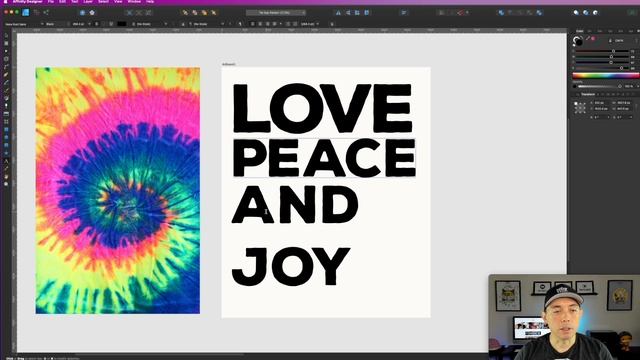Screen dimensions: 640x360
Task: Open the Help menu
Action: point(150,2)
